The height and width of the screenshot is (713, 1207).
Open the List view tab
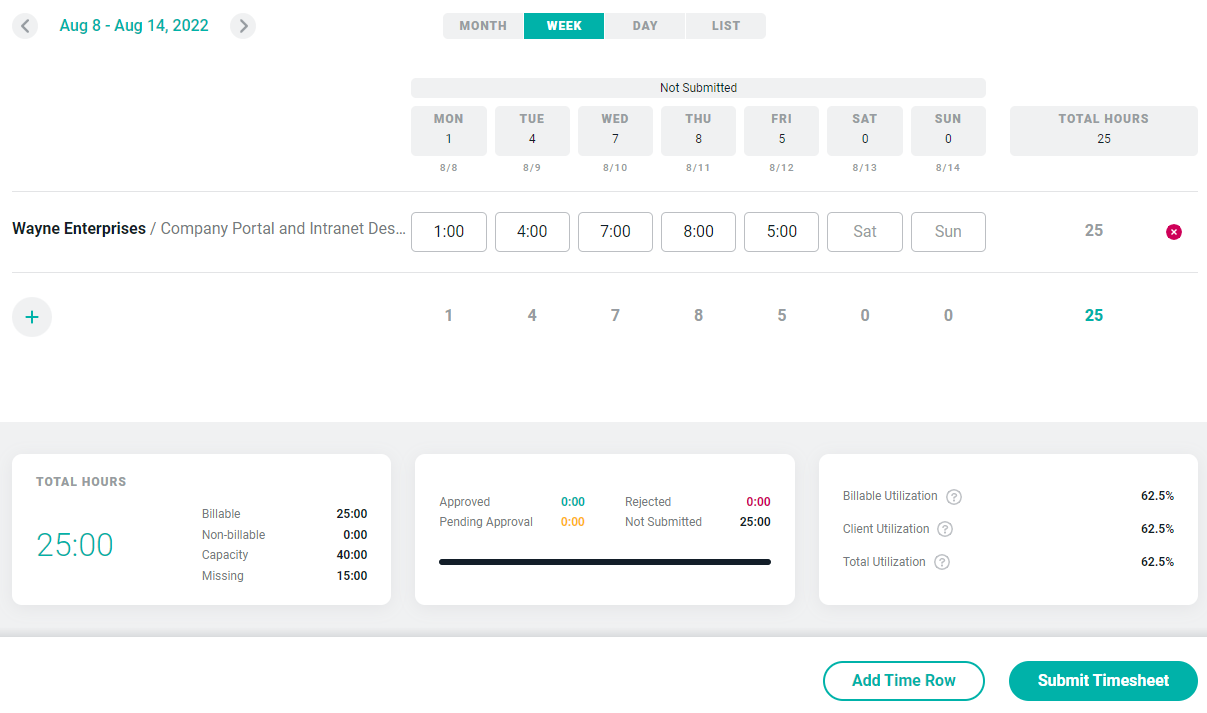tap(726, 26)
